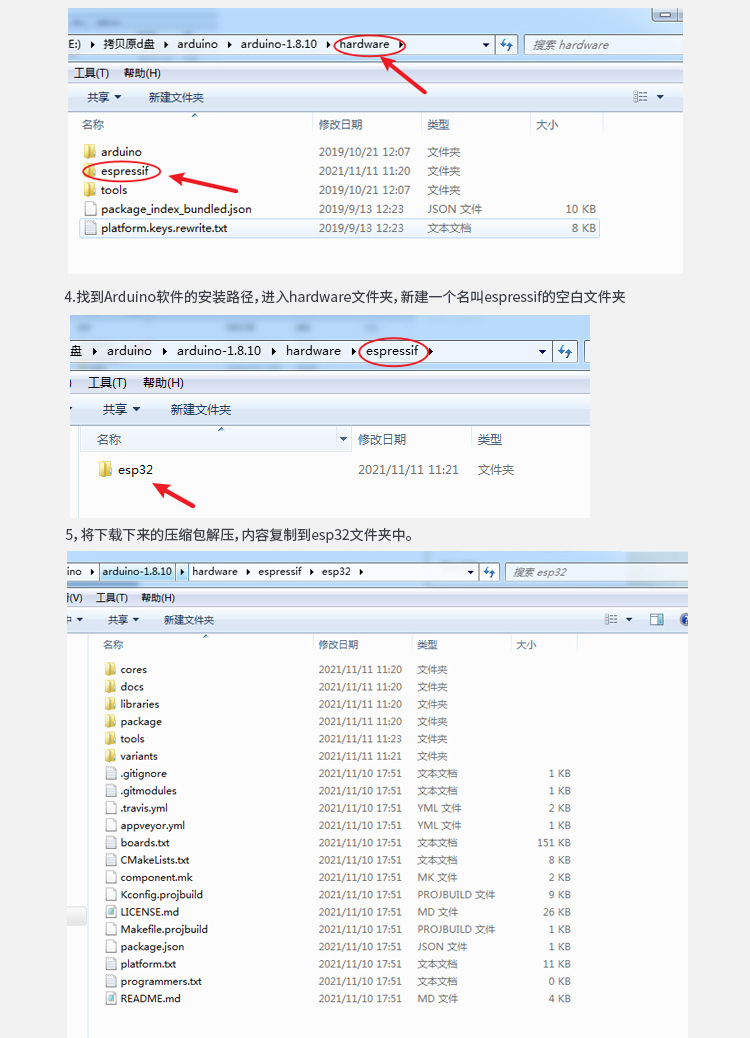Open 帮助(H) menu in espressif window

tap(163, 383)
